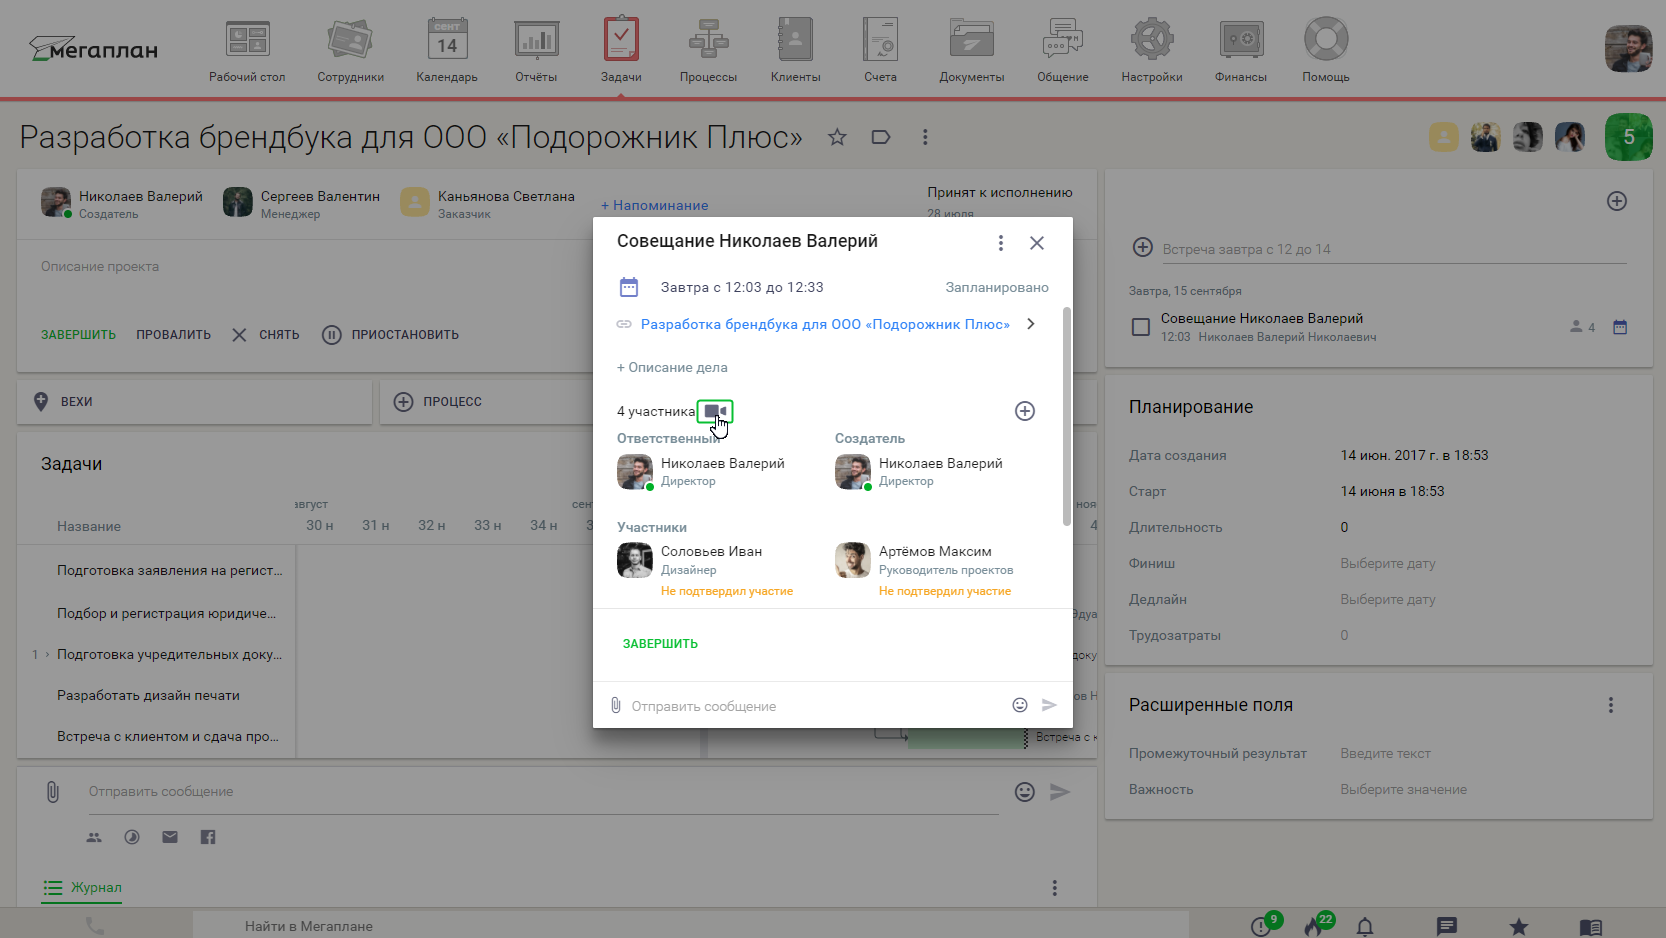This screenshot has height=938, width=1666.
Task: Open ВЕХИ section
Action: pyautogui.click(x=194, y=401)
